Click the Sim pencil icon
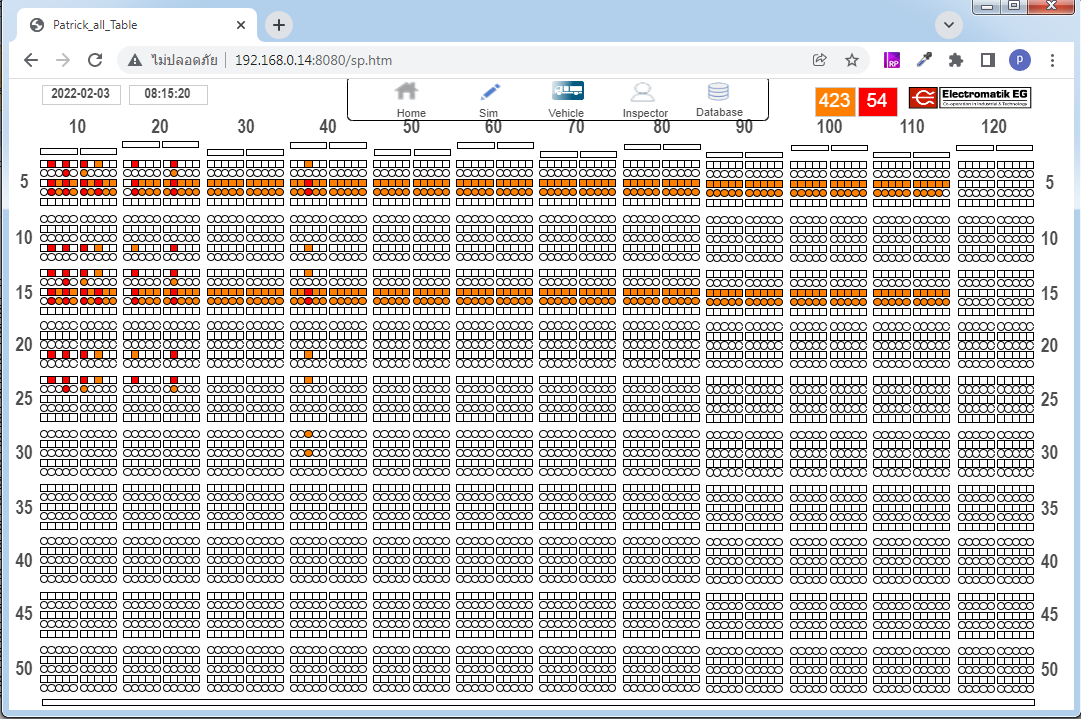Image resolution: width=1081 pixels, height=719 pixels. [489, 92]
